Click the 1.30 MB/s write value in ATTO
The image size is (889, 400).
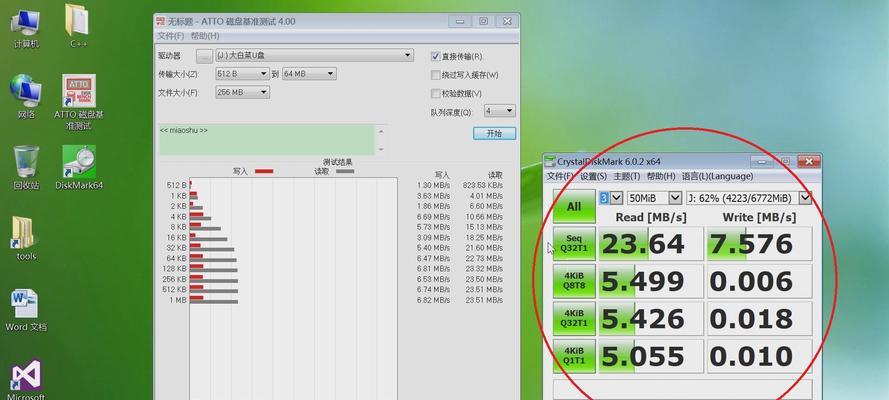(x=433, y=185)
